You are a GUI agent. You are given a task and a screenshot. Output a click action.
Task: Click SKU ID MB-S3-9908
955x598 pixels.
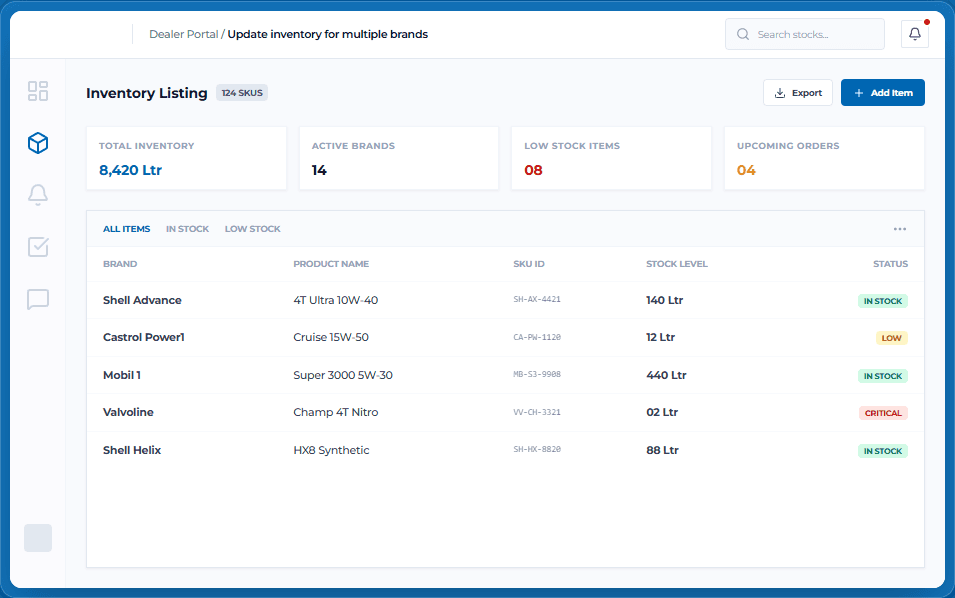click(x=537, y=375)
